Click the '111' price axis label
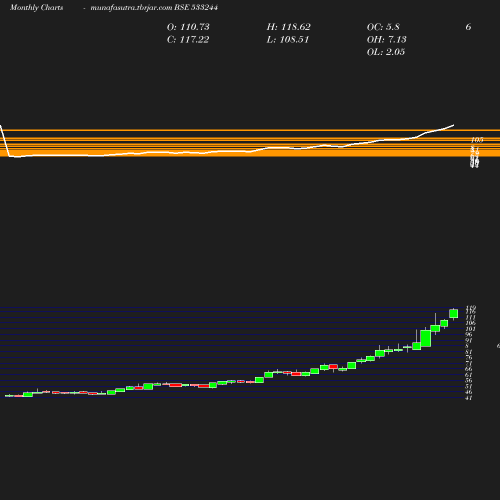 click(471, 317)
